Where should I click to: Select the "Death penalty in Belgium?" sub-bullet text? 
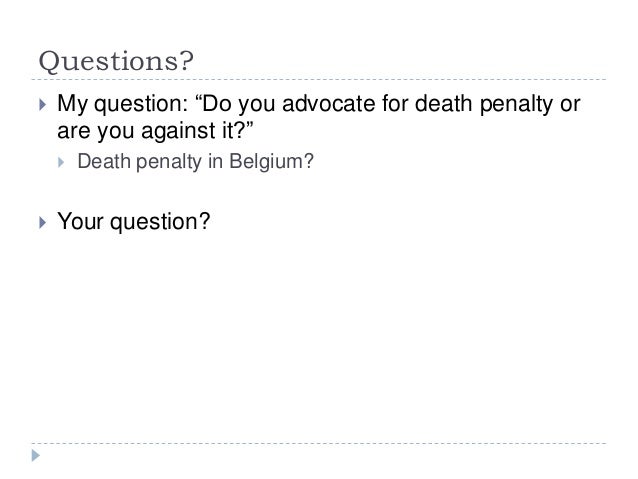[x=196, y=162]
